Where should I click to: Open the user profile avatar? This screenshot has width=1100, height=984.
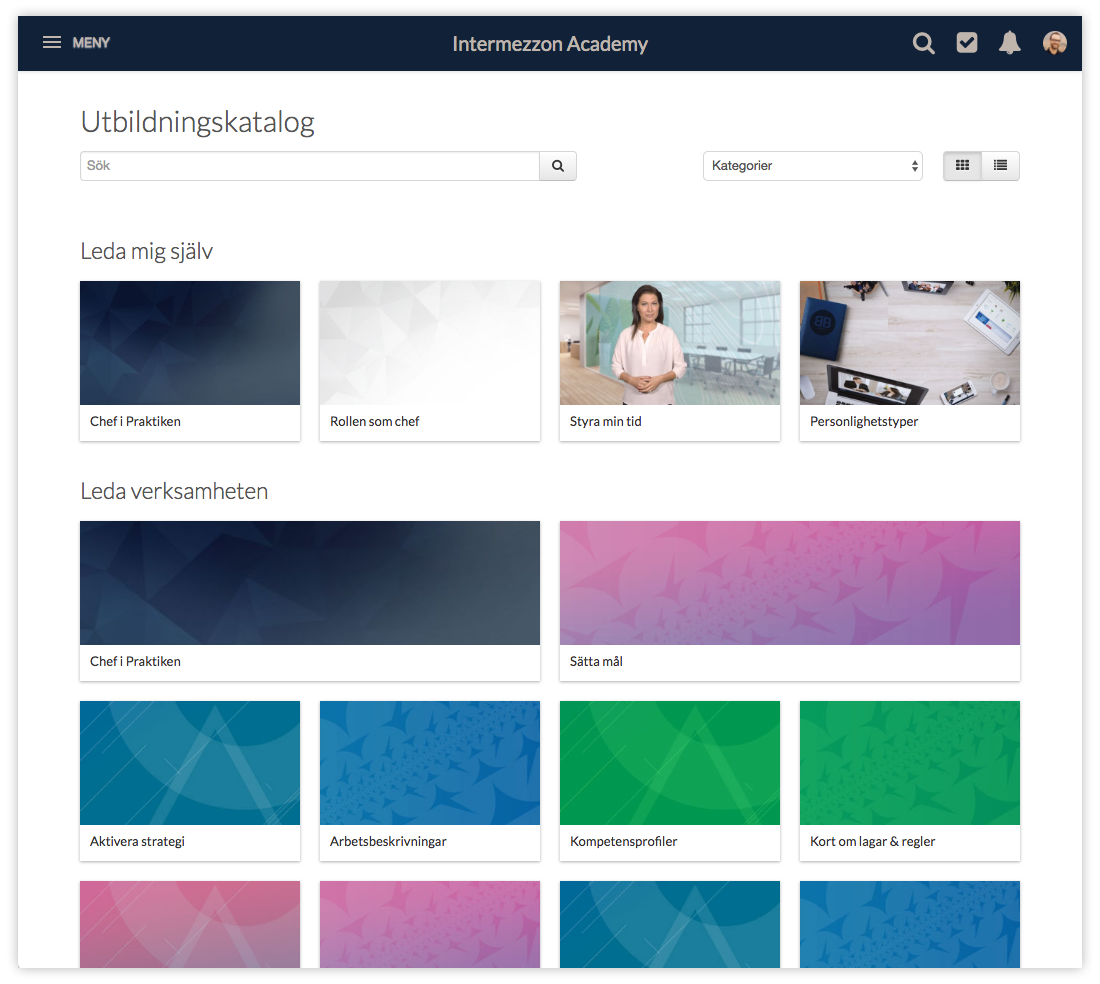click(x=1054, y=43)
